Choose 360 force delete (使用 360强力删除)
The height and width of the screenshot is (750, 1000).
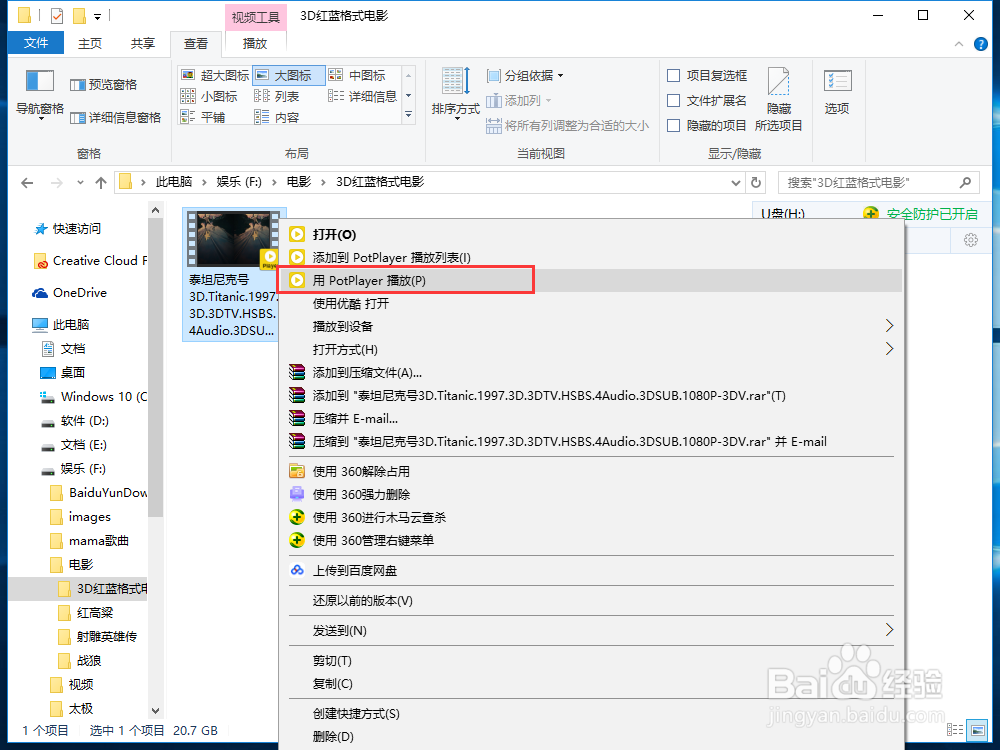[591, 494]
